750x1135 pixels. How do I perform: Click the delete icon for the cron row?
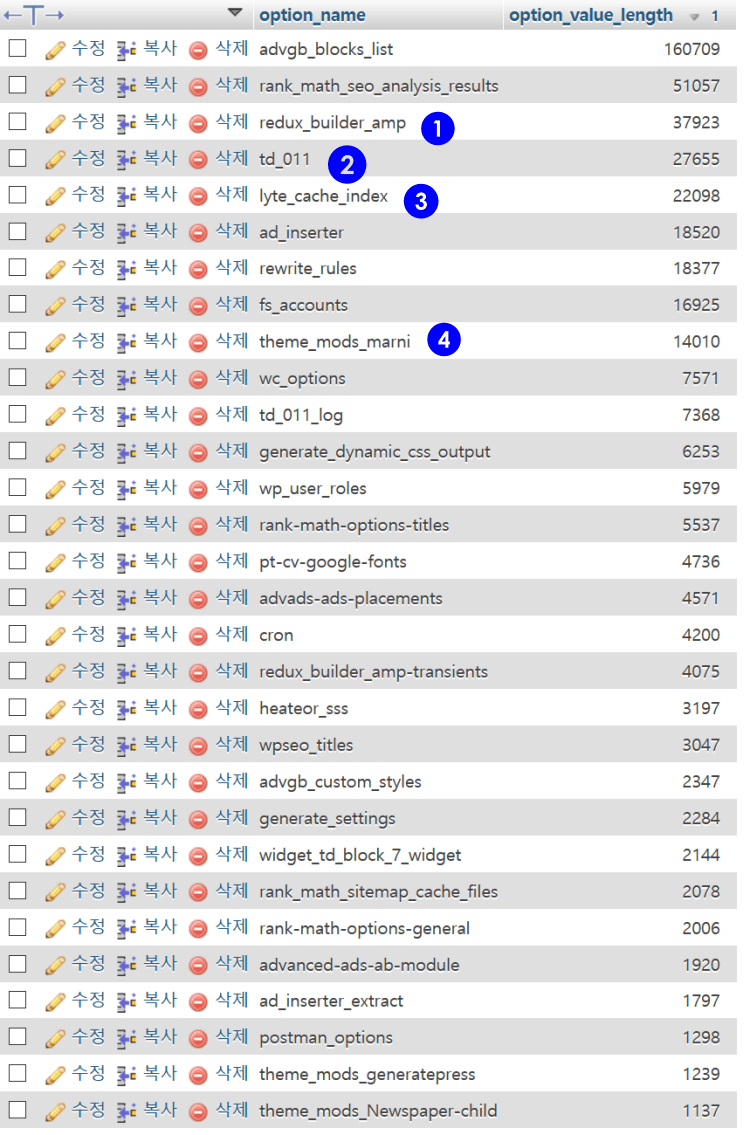(x=198, y=636)
